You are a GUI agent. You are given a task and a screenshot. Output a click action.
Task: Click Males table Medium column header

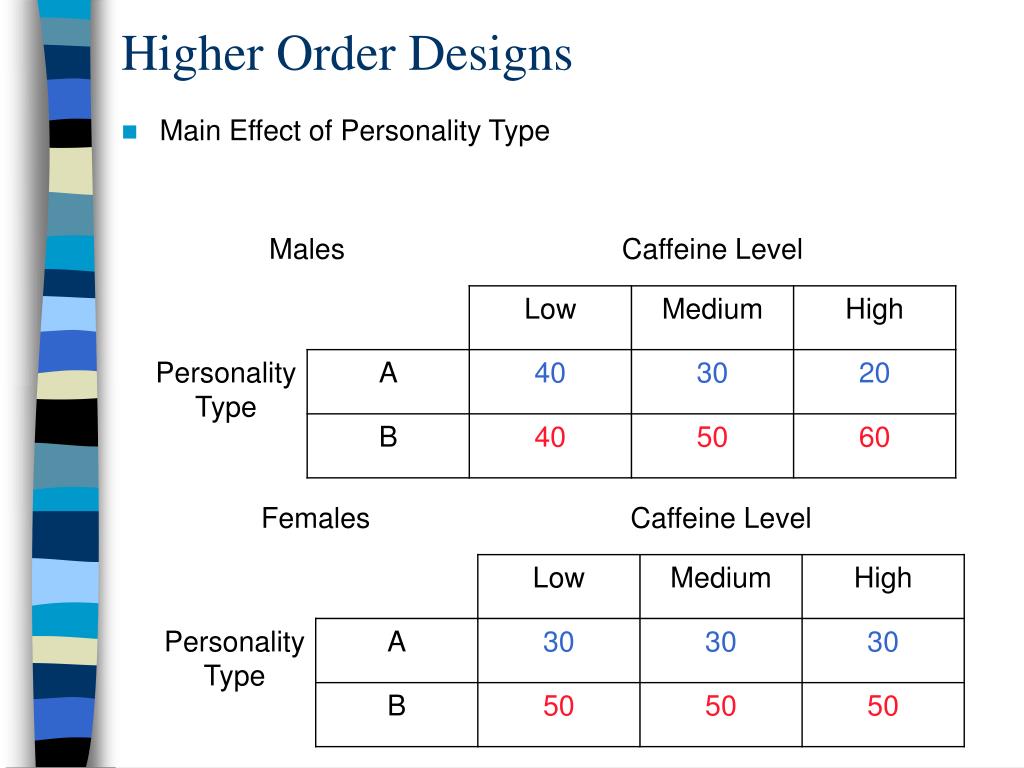(x=712, y=317)
